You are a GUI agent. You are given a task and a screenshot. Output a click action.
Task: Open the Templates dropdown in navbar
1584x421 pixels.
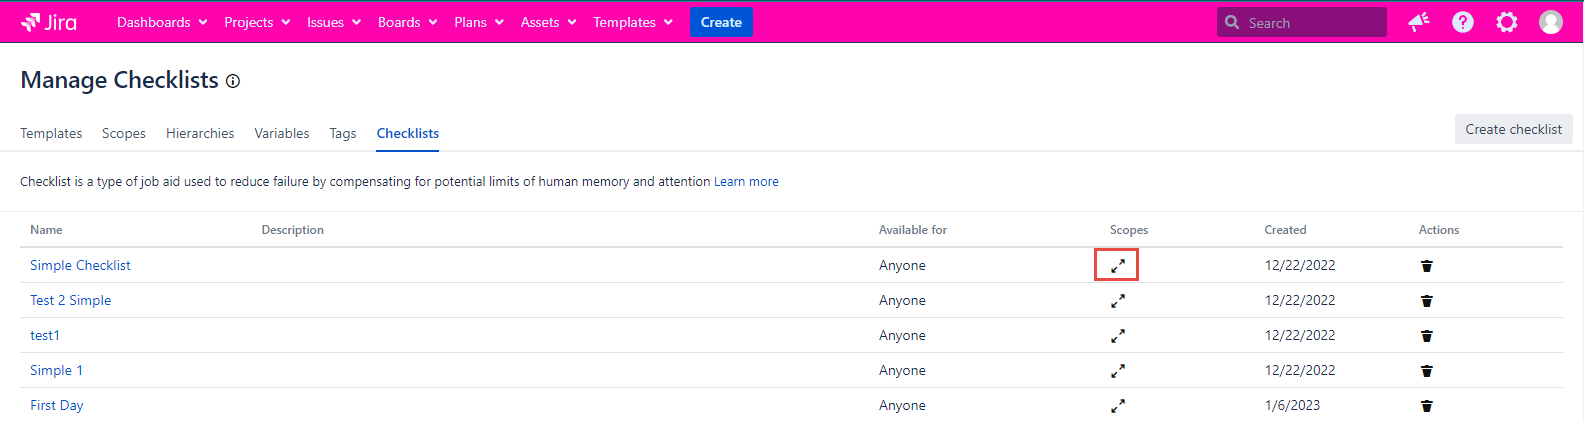coord(632,22)
